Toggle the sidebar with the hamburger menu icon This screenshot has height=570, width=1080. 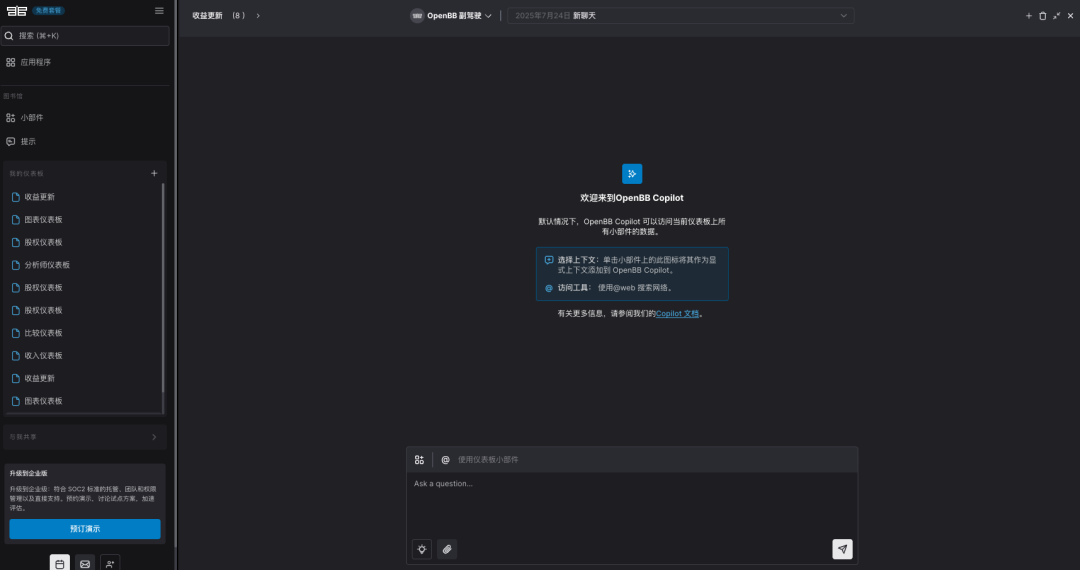[159, 11]
